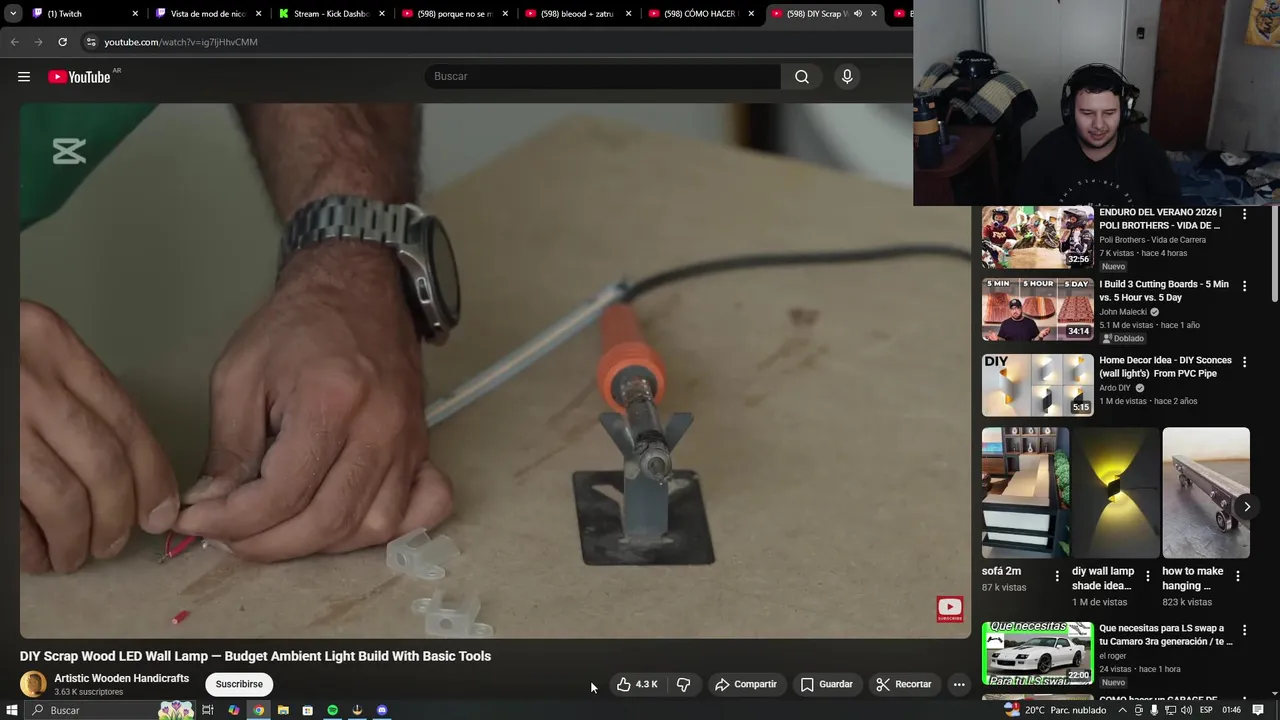Open John Malecki channel name
Screen dimensions: 1280x720
click(x=1123, y=312)
